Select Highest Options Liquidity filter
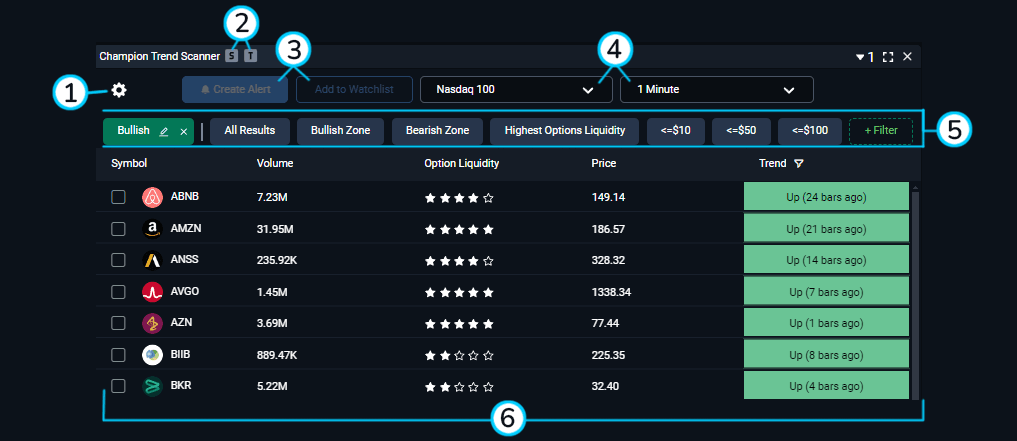 [x=564, y=131]
